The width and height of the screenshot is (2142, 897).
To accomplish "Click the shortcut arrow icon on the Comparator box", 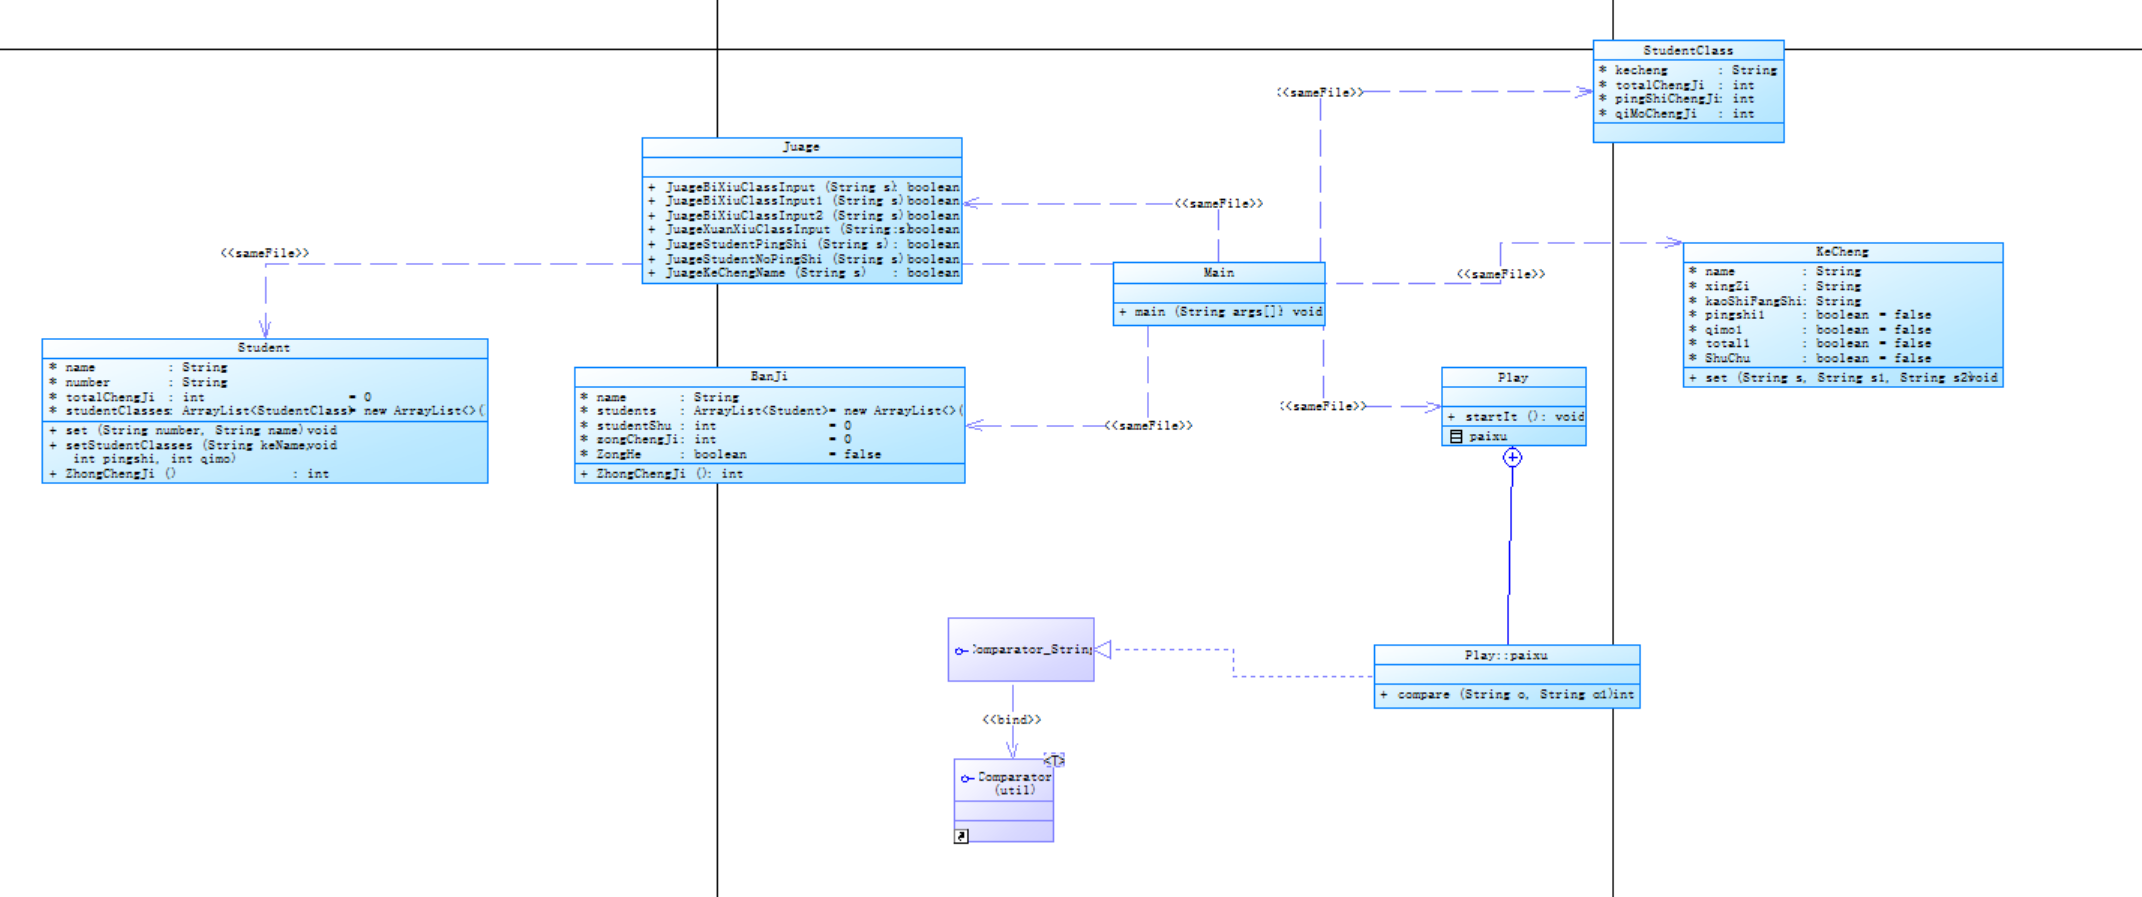I will click(x=961, y=836).
